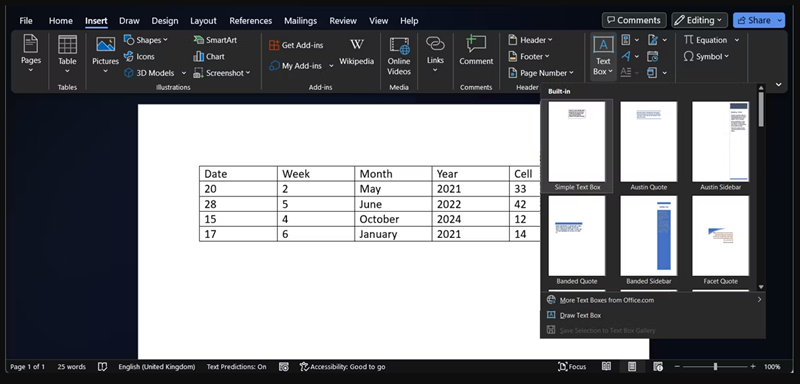Open Quick Parts icon

(x=626, y=40)
